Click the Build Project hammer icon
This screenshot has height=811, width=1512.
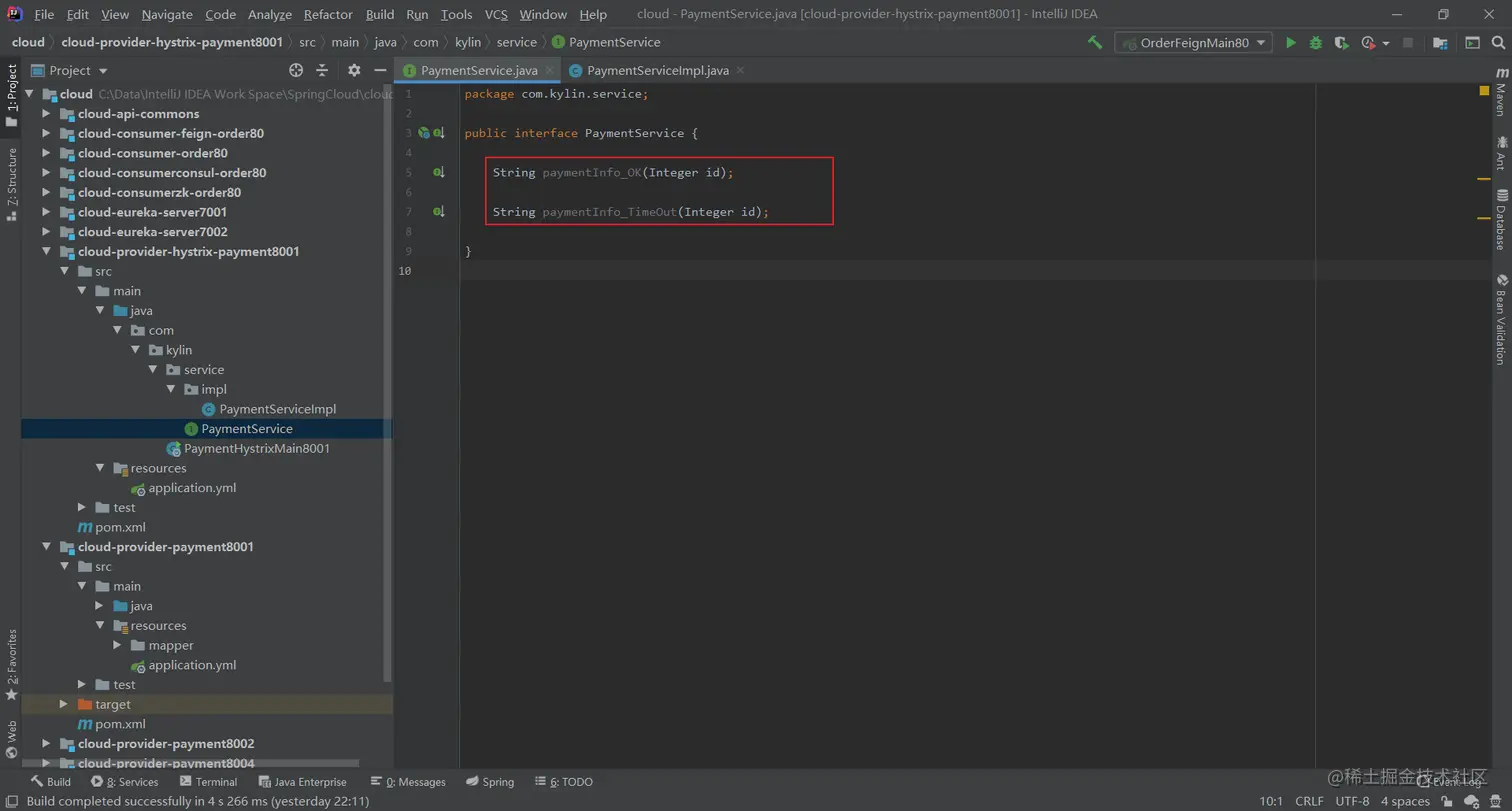[x=1095, y=43]
